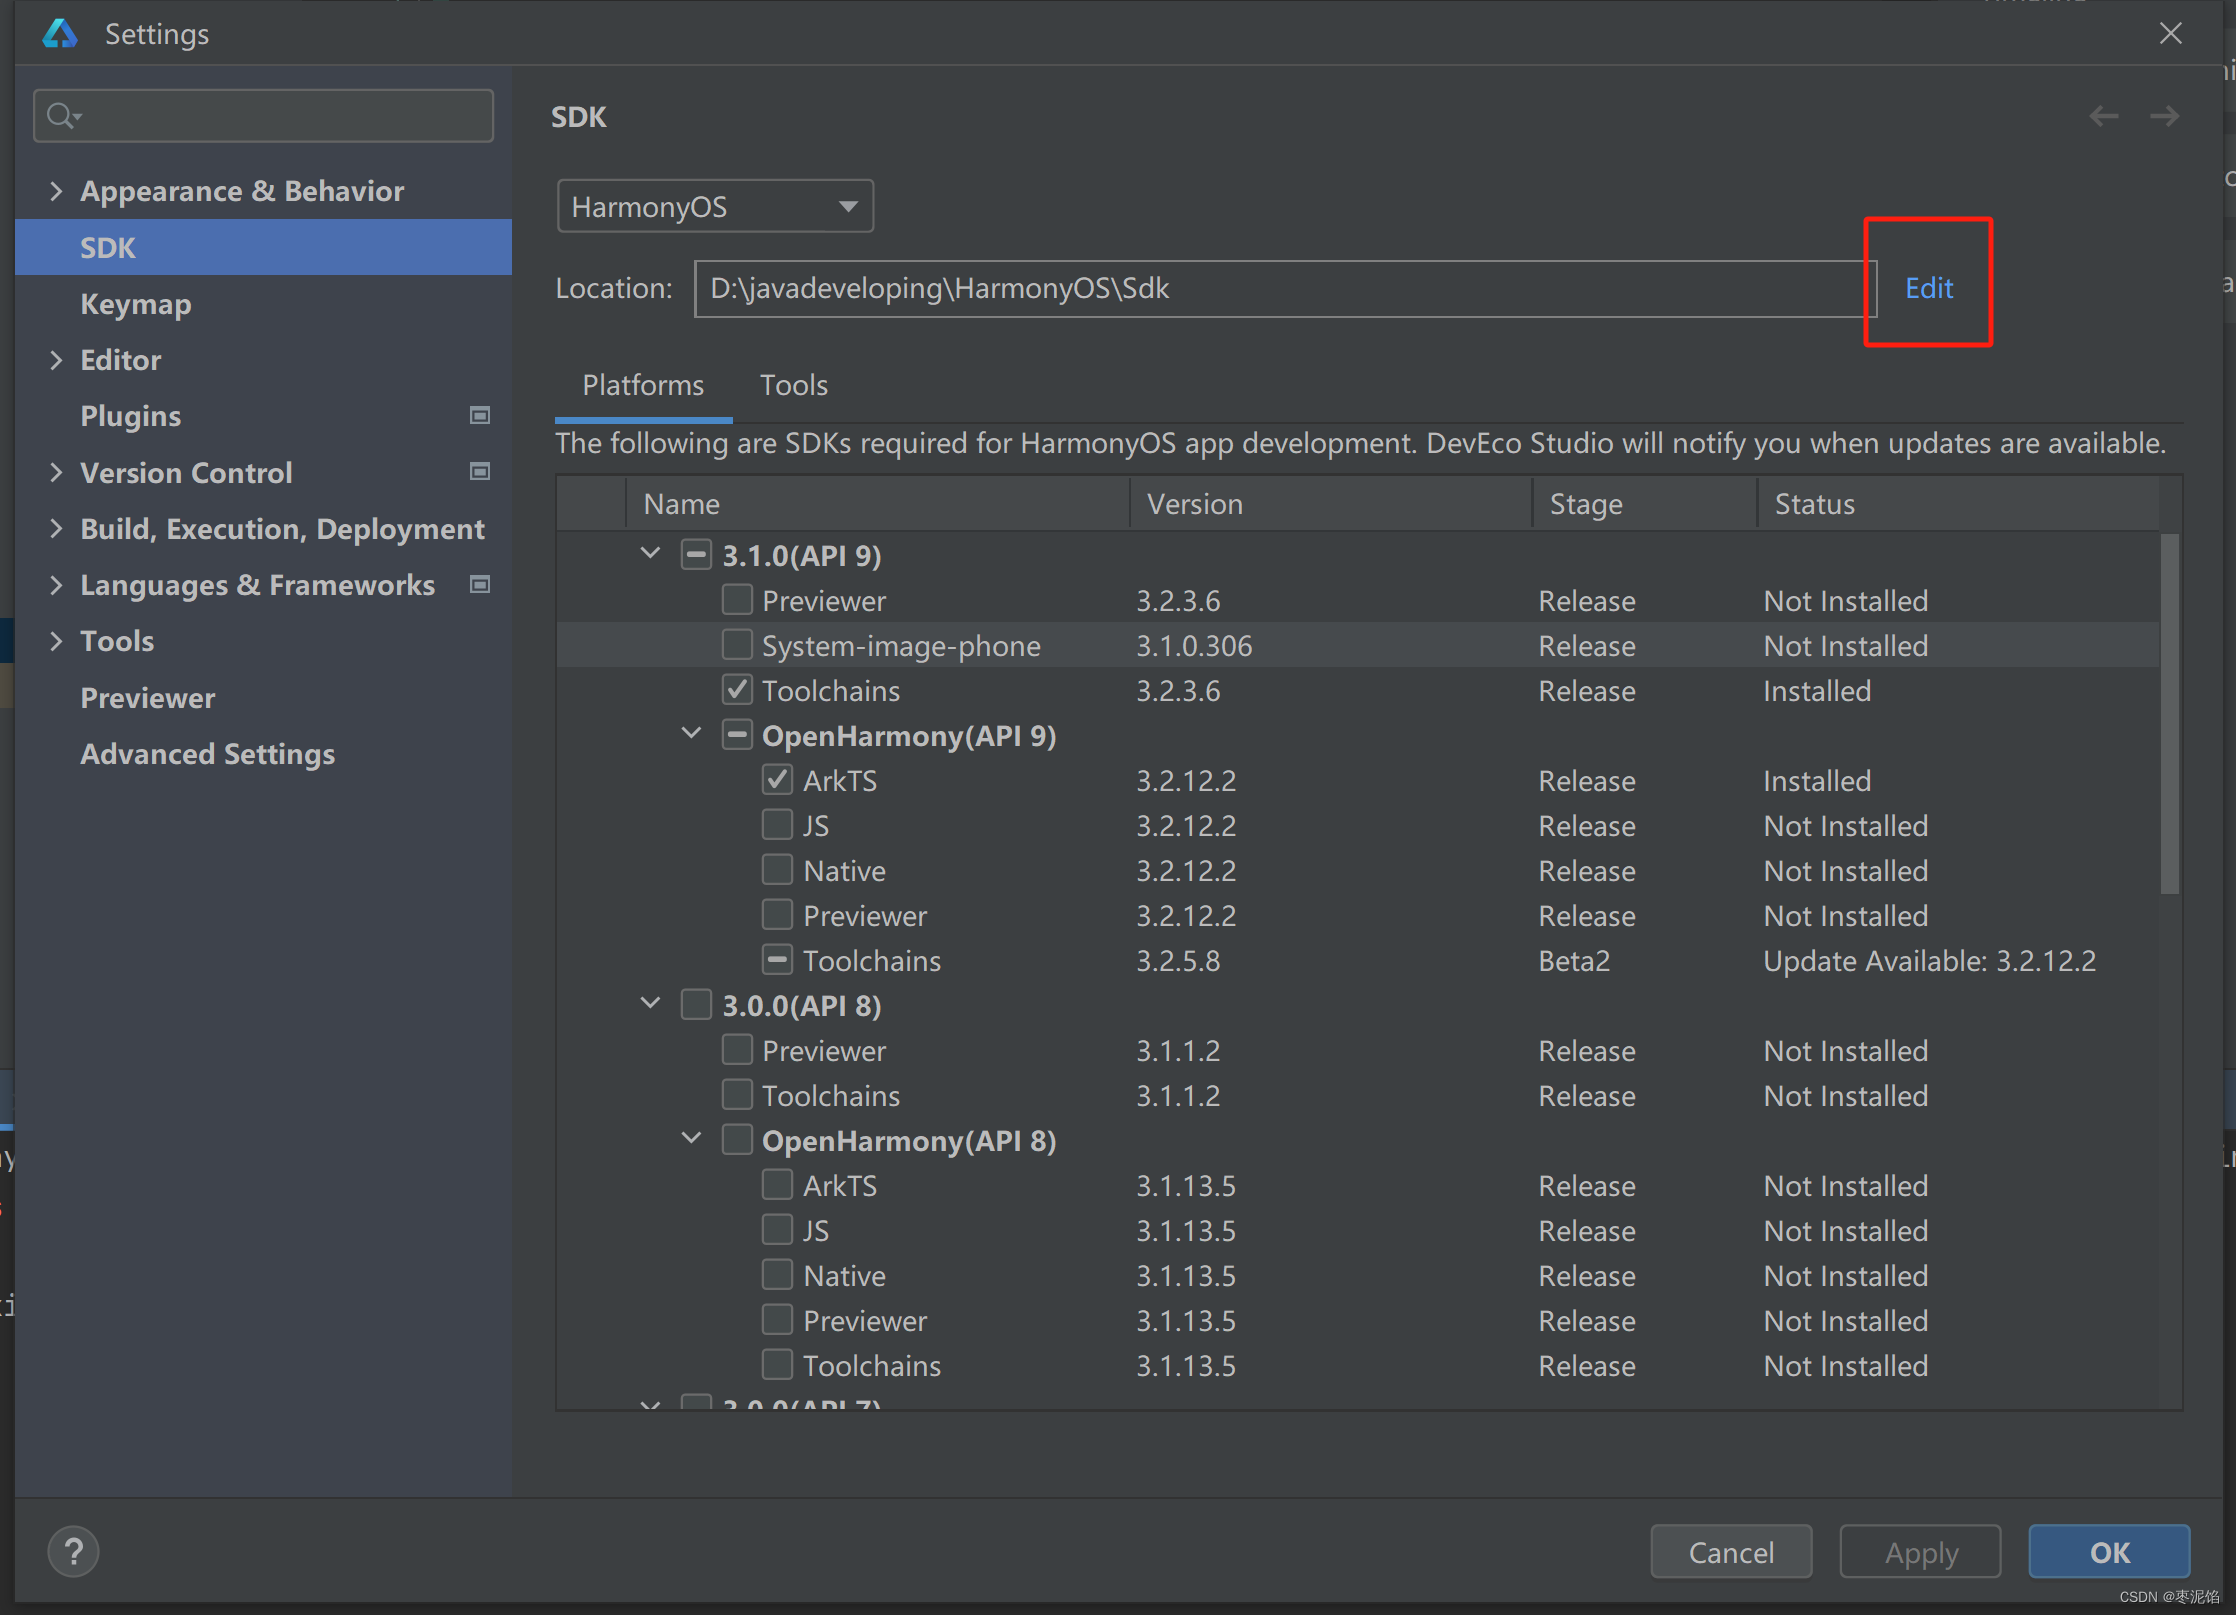2236x1615 pixels.
Task: Expand Appearance & Behavior section
Action: 56,190
